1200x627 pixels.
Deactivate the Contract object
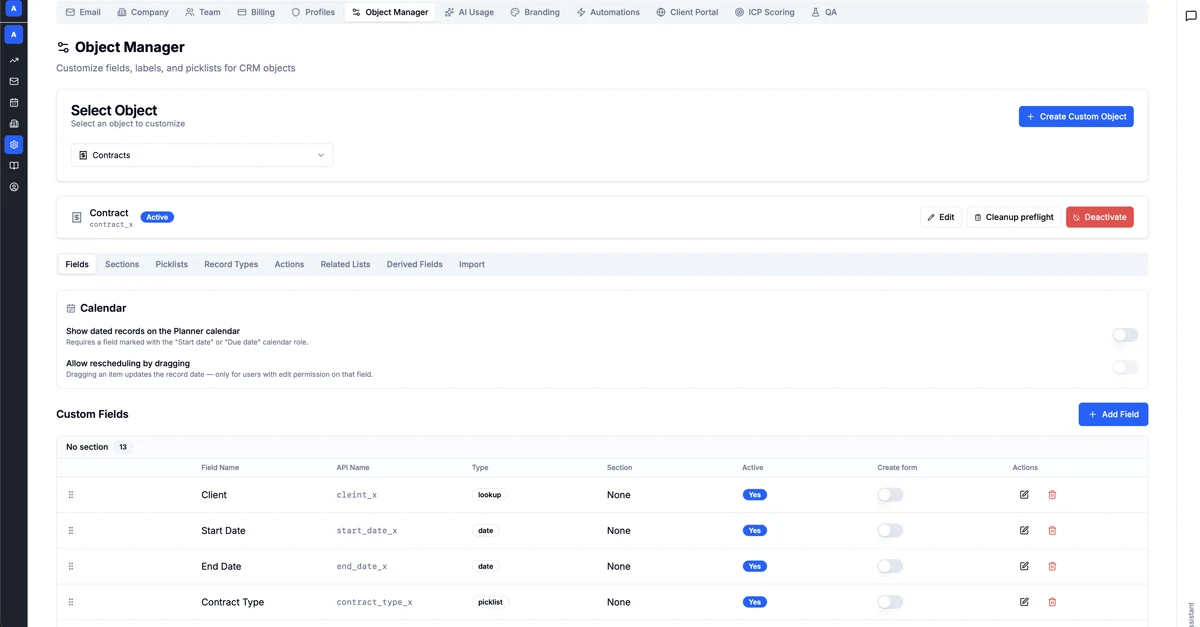tap(1100, 217)
